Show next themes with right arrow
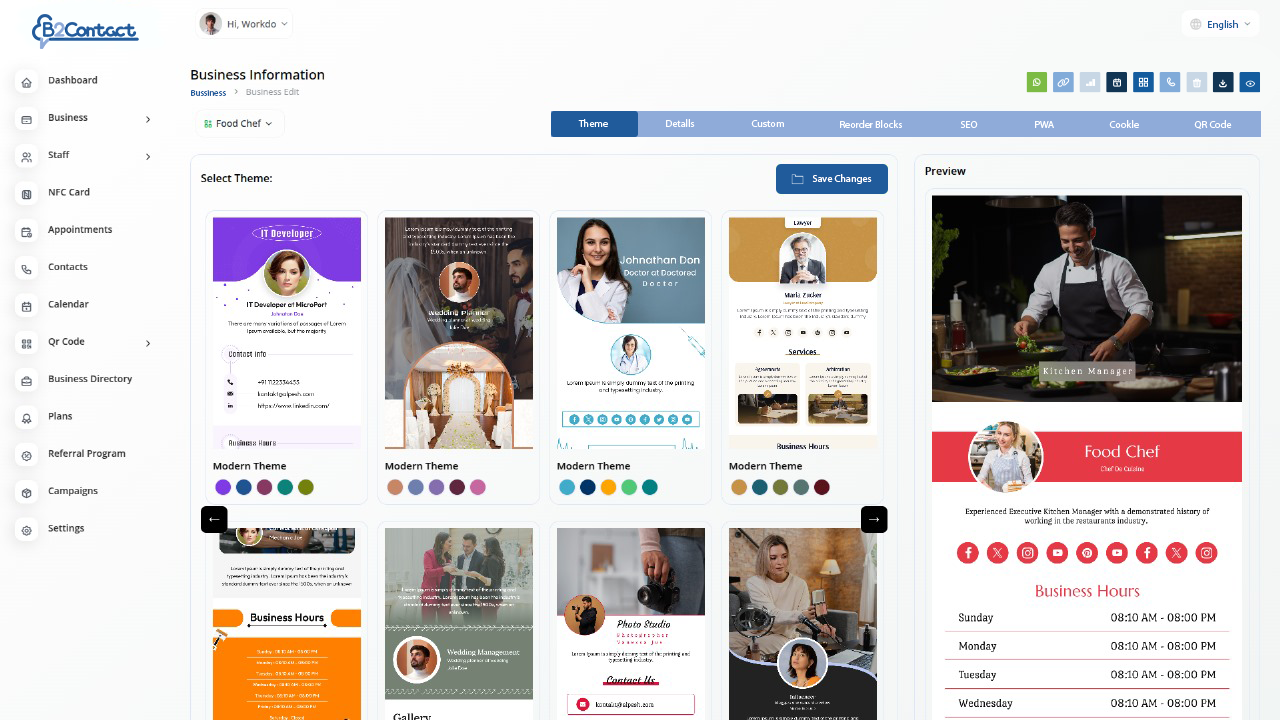Viewport: 1280px width, 720px height. tap(874, 519)
